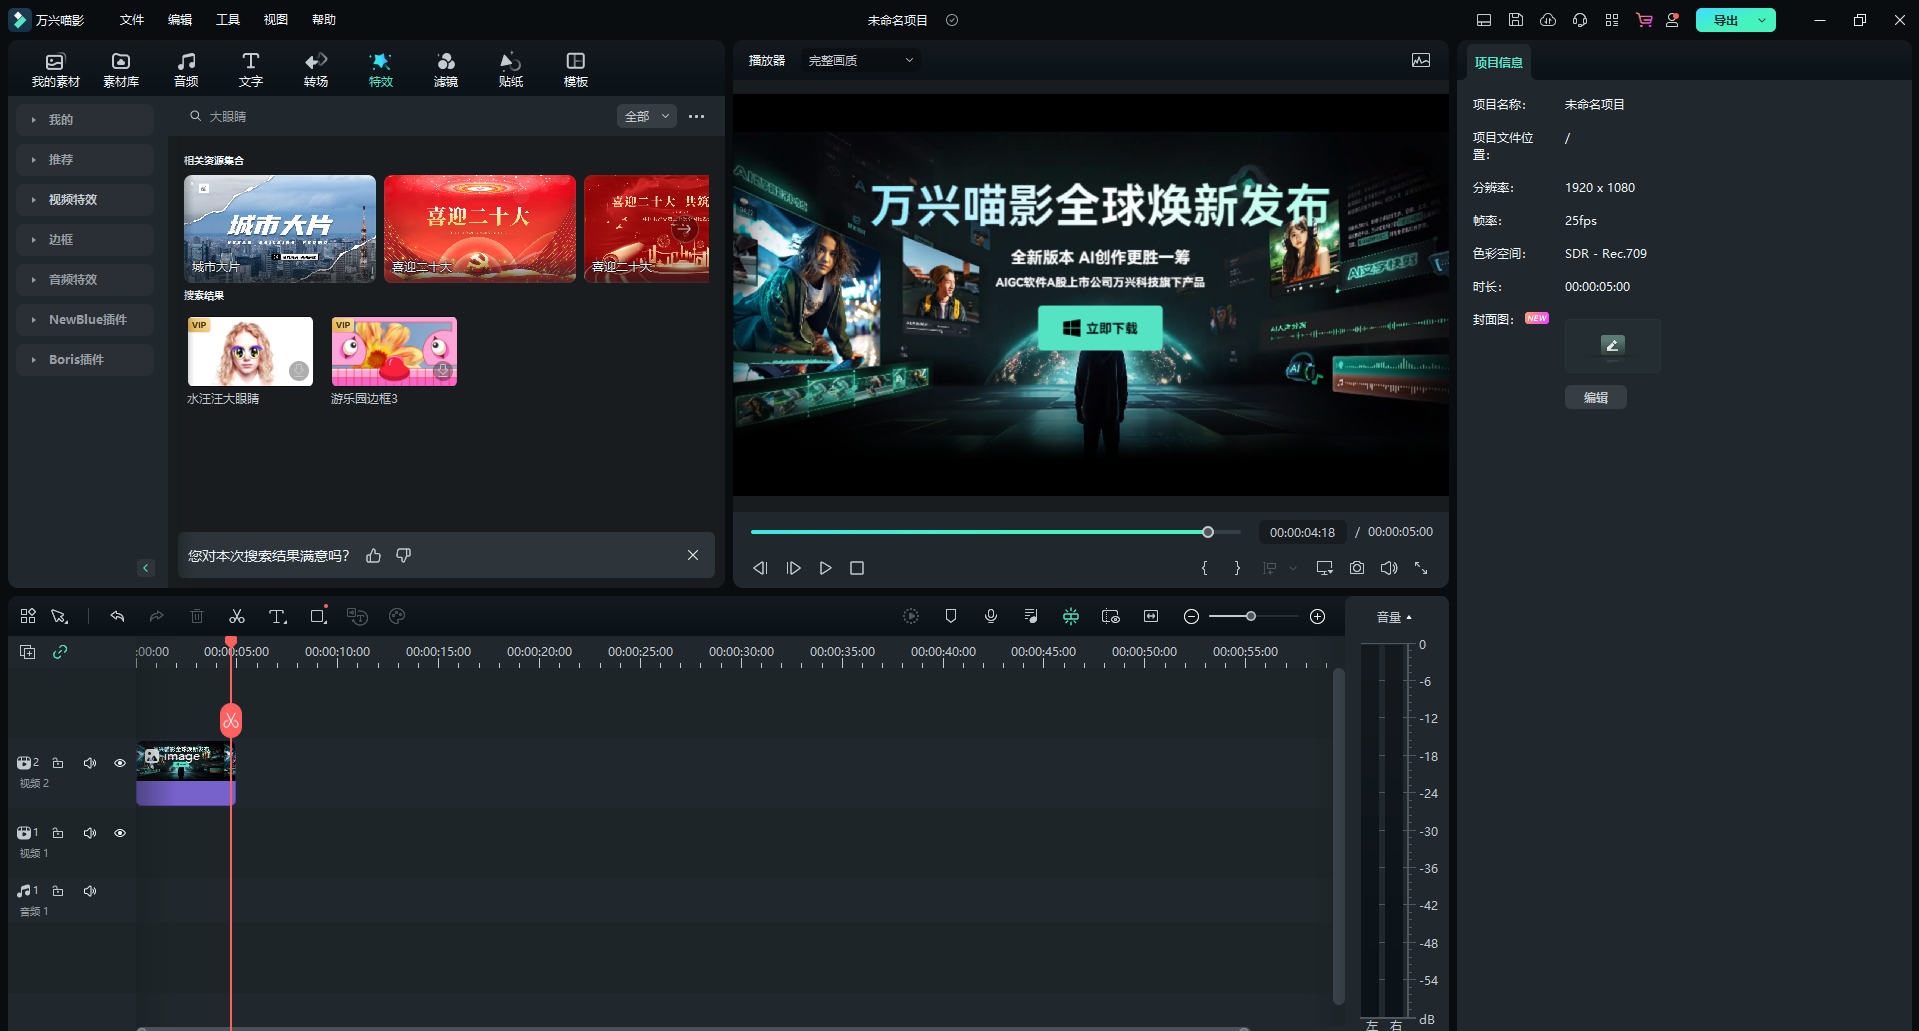Take a snapshot of the preview

point(1357,568)
